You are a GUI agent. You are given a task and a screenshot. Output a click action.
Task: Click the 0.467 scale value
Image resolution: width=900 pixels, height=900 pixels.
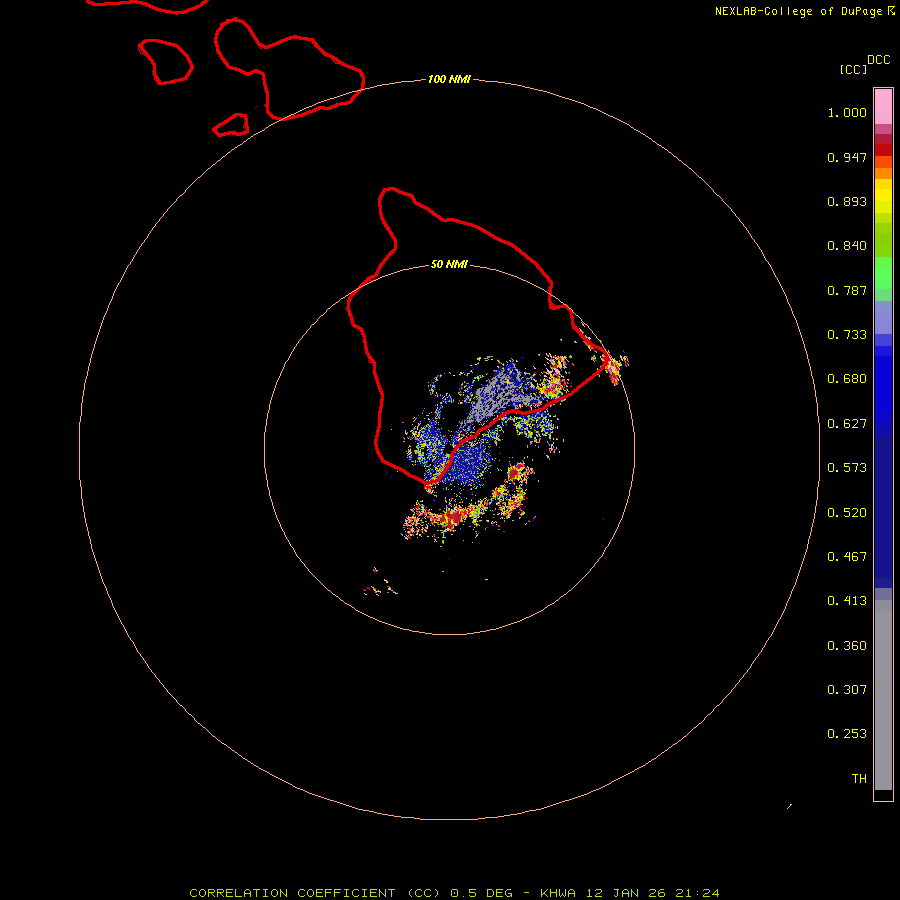pos(847,557)
